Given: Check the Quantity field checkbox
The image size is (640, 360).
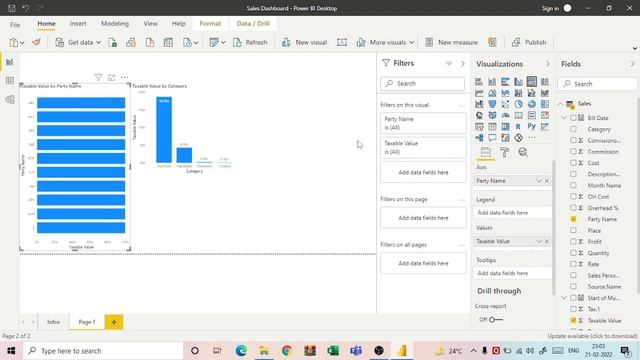Looking at the screenshot, I should point(573,253).
